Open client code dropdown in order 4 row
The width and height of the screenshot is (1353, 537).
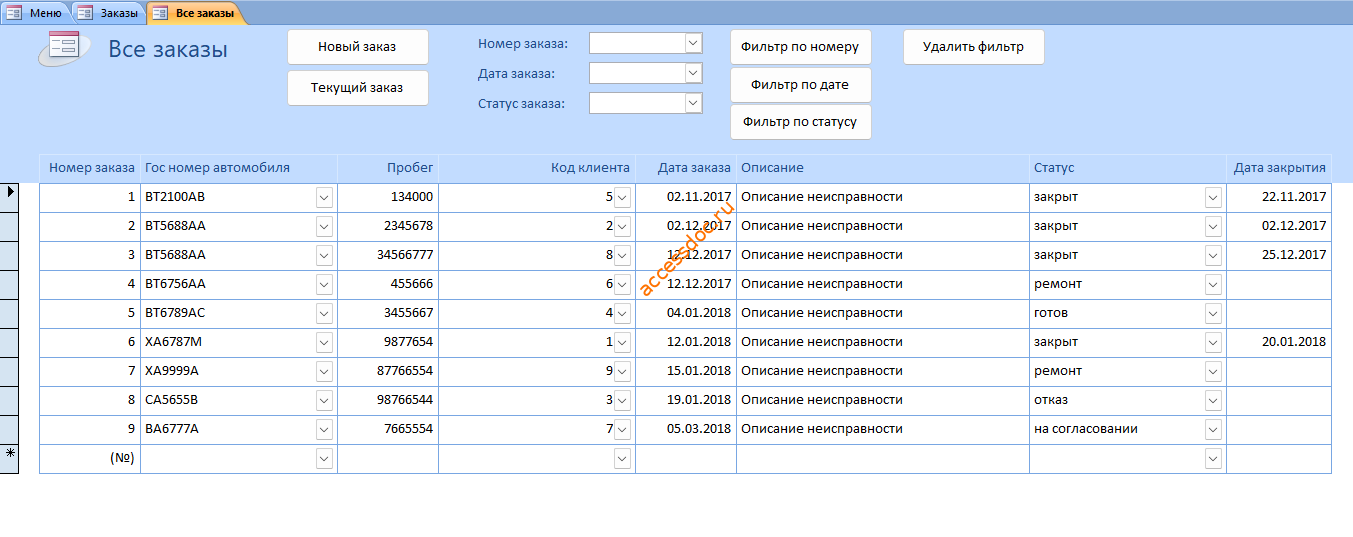click(x=623, y=285)
